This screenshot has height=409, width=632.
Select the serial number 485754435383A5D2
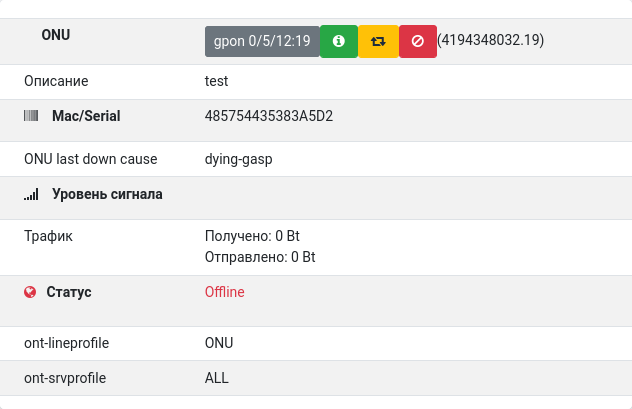click(268, 116)
